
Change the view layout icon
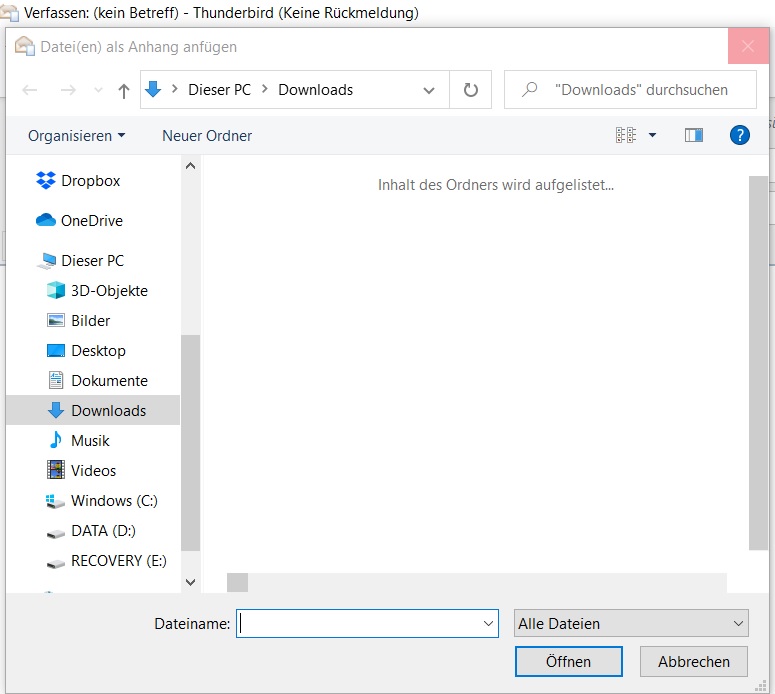tap(626, 135)
